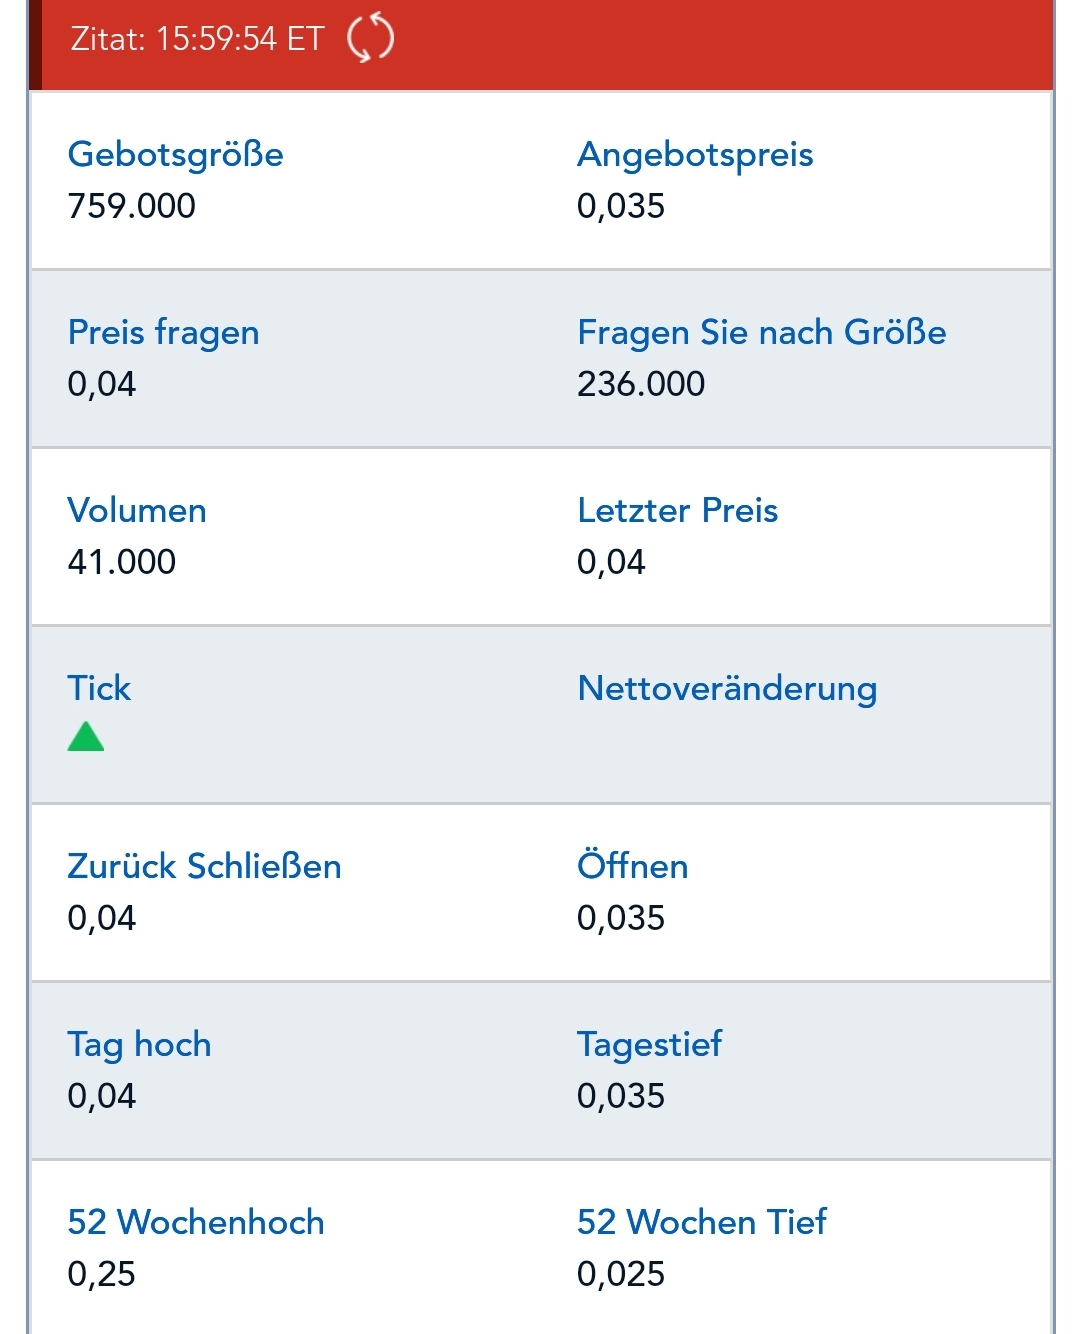Screen dimensions: 1076x1334
Task: Click the refresh quote icon
Action: click(368, 39)
